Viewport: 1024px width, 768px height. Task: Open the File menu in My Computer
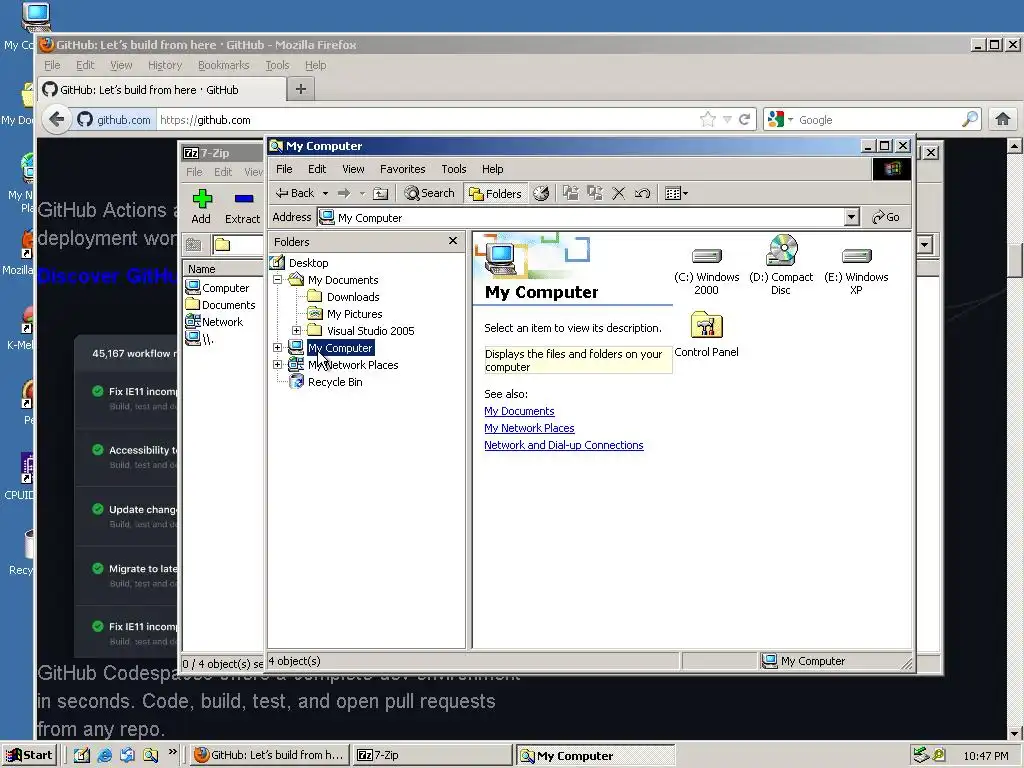284,169
